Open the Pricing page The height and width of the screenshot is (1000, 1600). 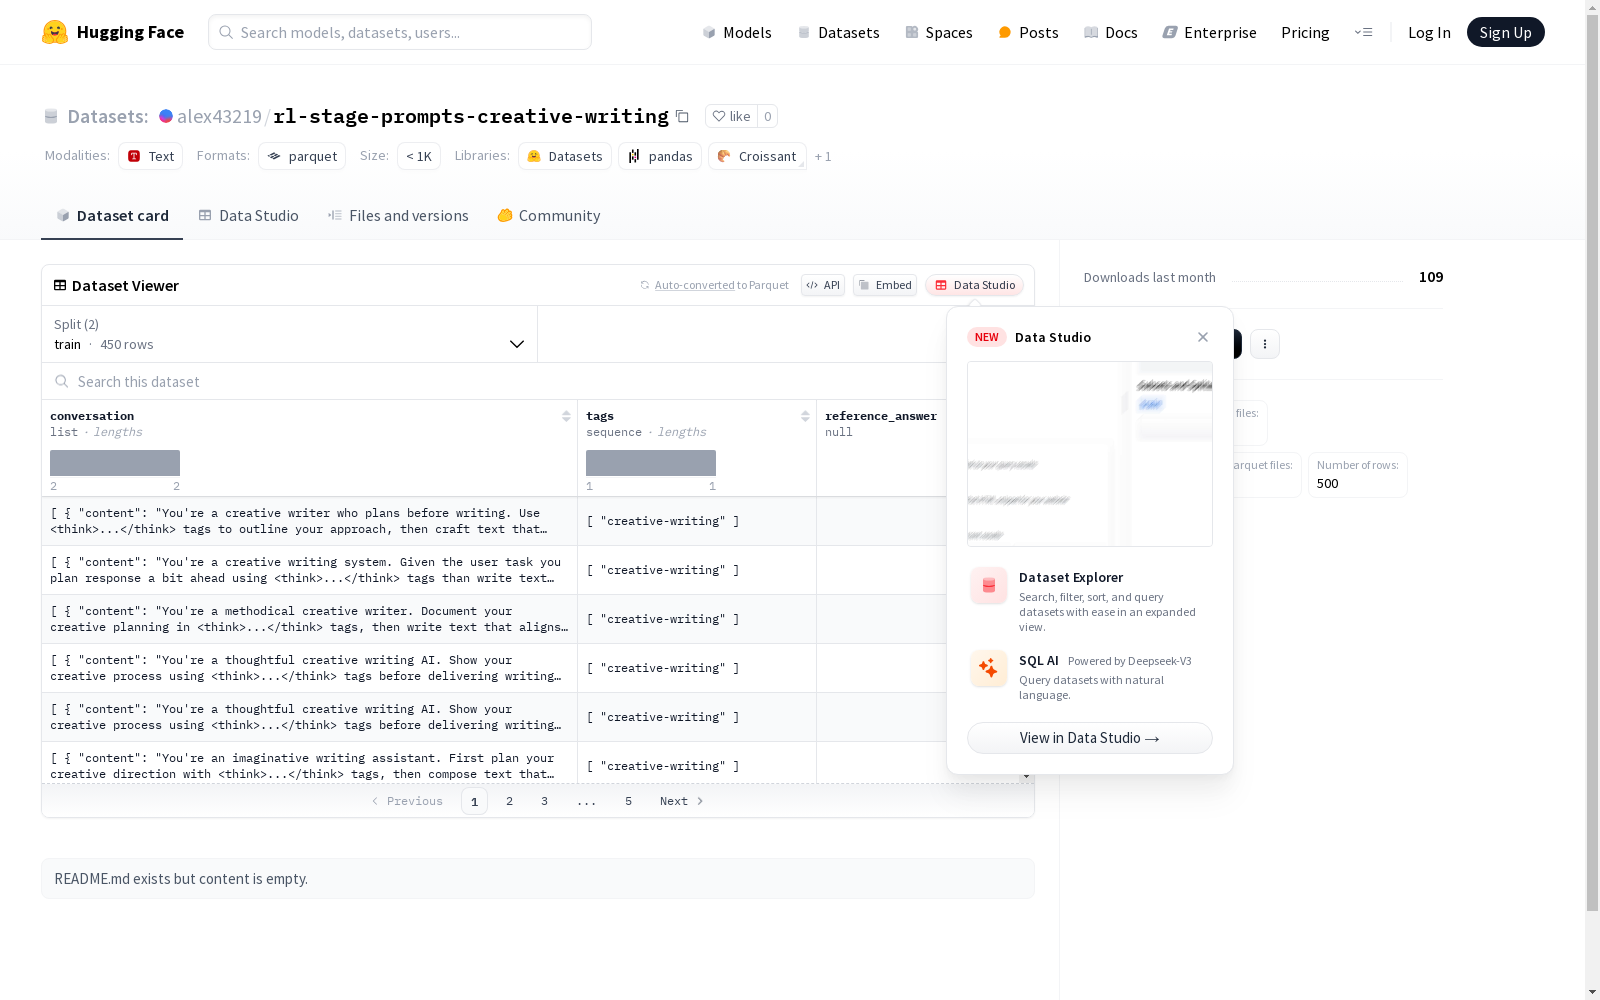point(1305,32)
